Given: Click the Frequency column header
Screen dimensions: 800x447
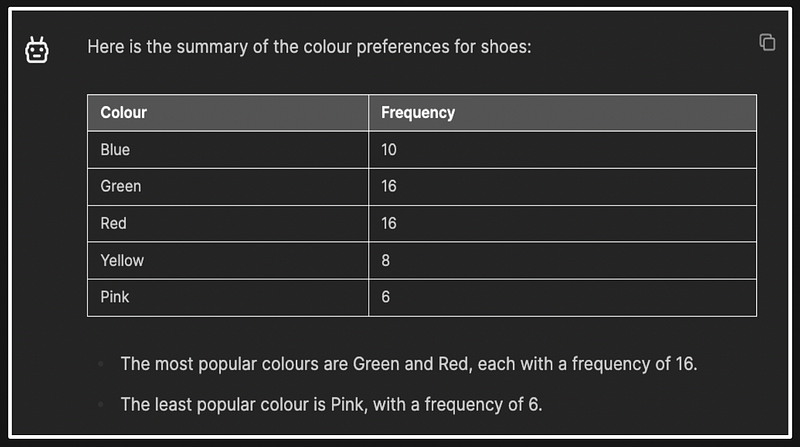Looking at the screenshot, I should 418,112.
